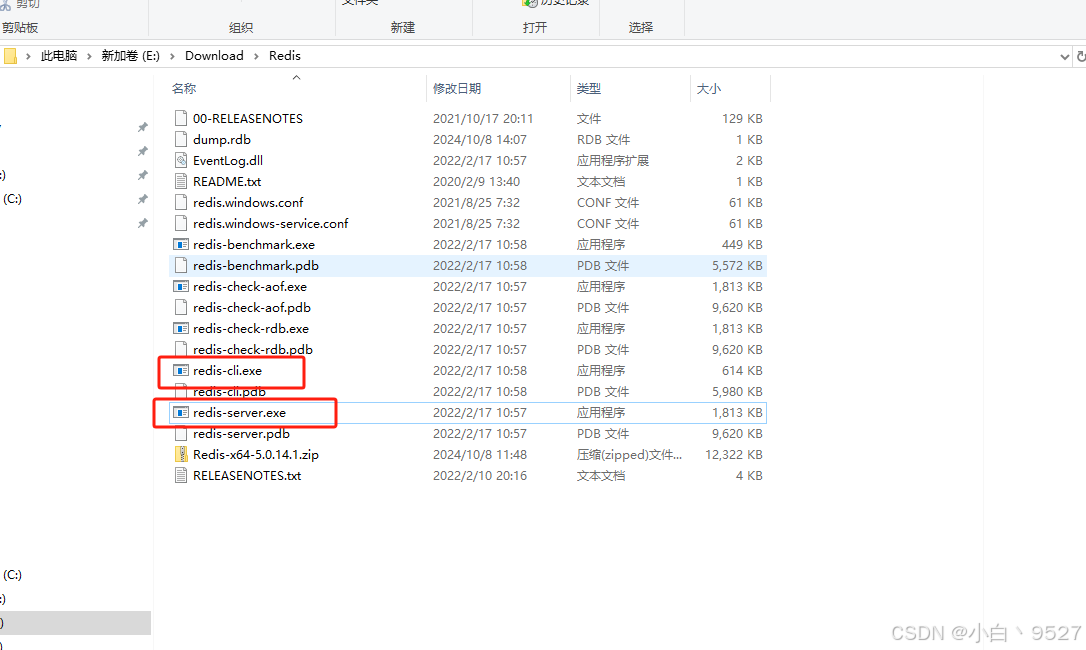
Task: Click the 12,322 KB size cell
Action: coord(733,455)
